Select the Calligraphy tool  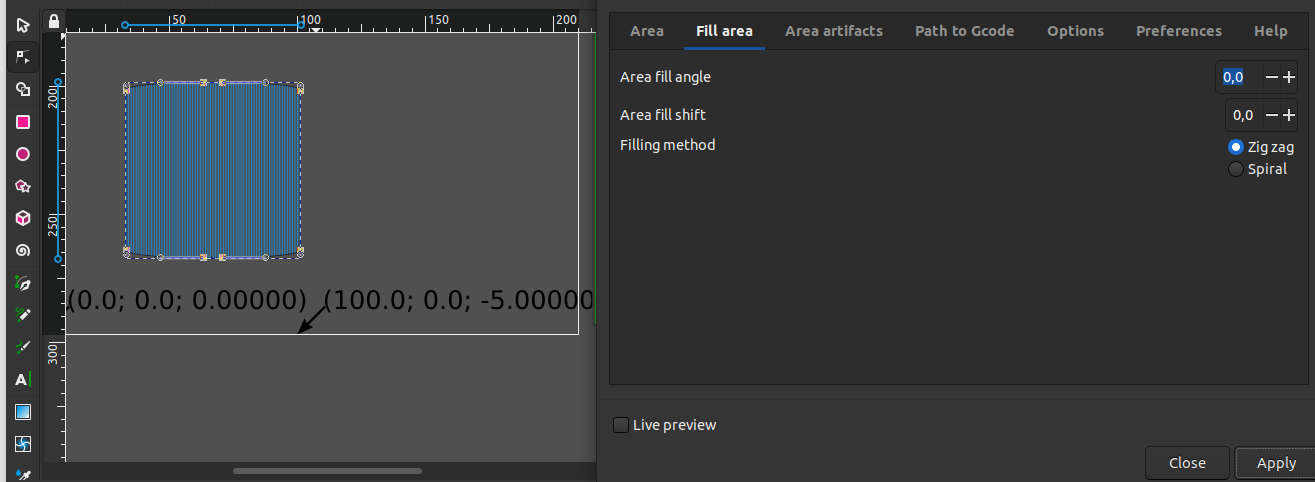pos(22,347)
